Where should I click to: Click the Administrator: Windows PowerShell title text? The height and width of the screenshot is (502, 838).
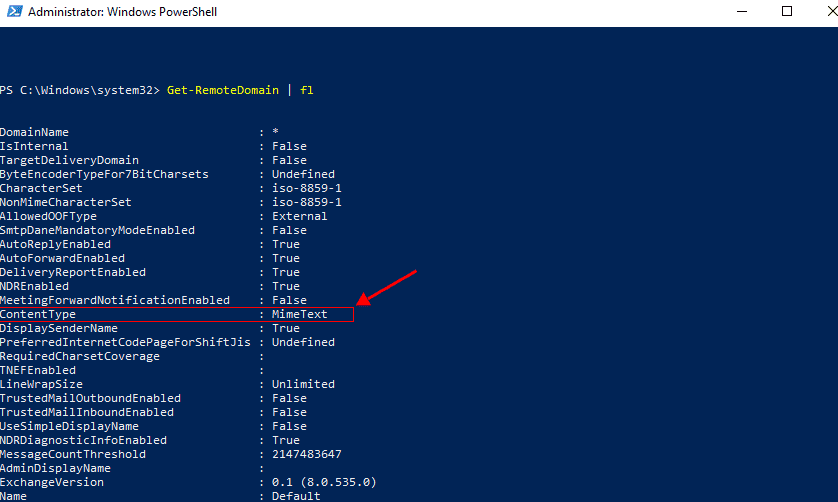click(122, 12)
